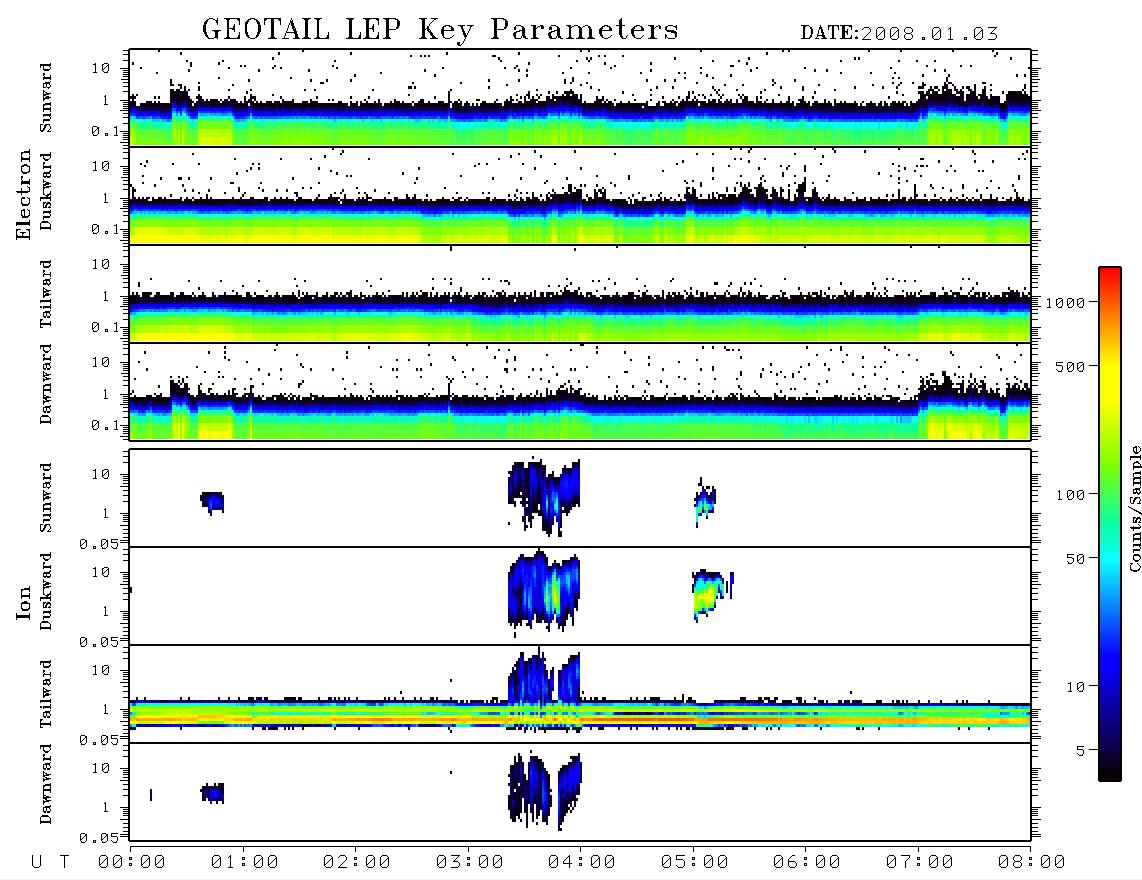Select the Electron 'Duskward' axis label

(46, 191)
